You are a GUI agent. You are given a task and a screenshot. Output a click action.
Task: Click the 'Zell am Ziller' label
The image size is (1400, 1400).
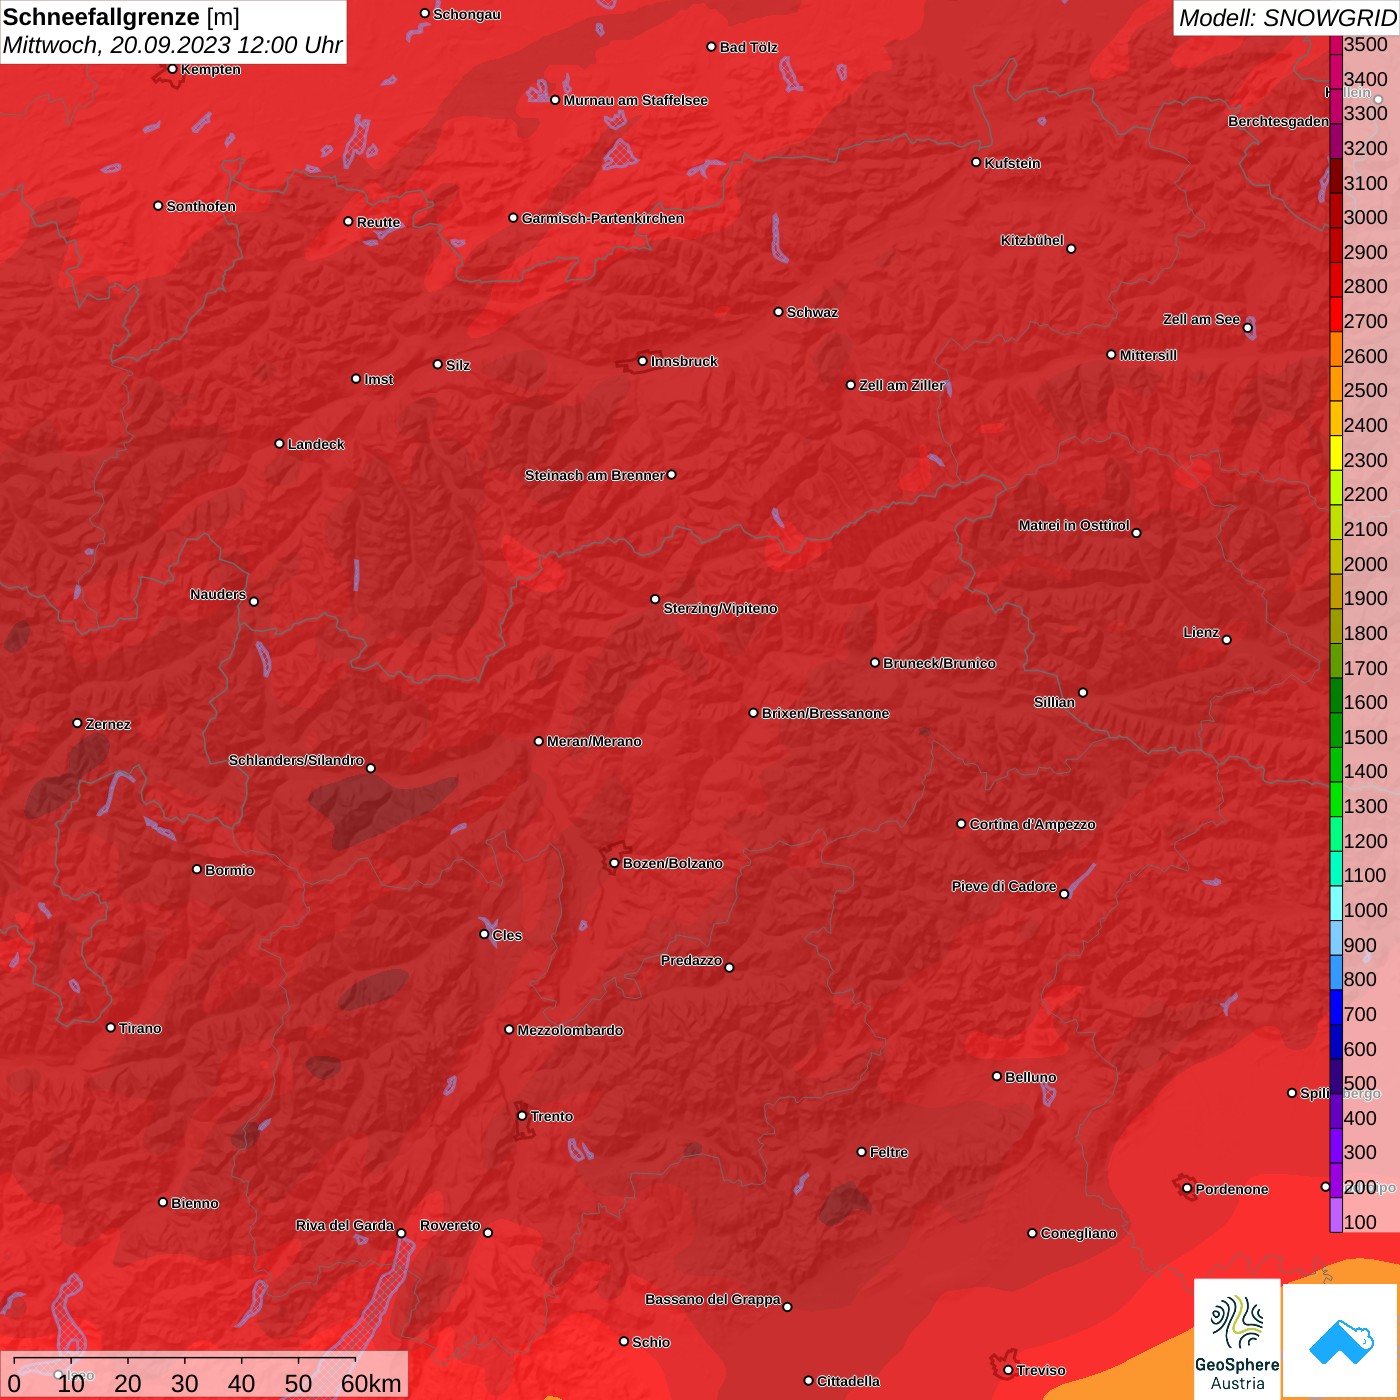point(901,385)
